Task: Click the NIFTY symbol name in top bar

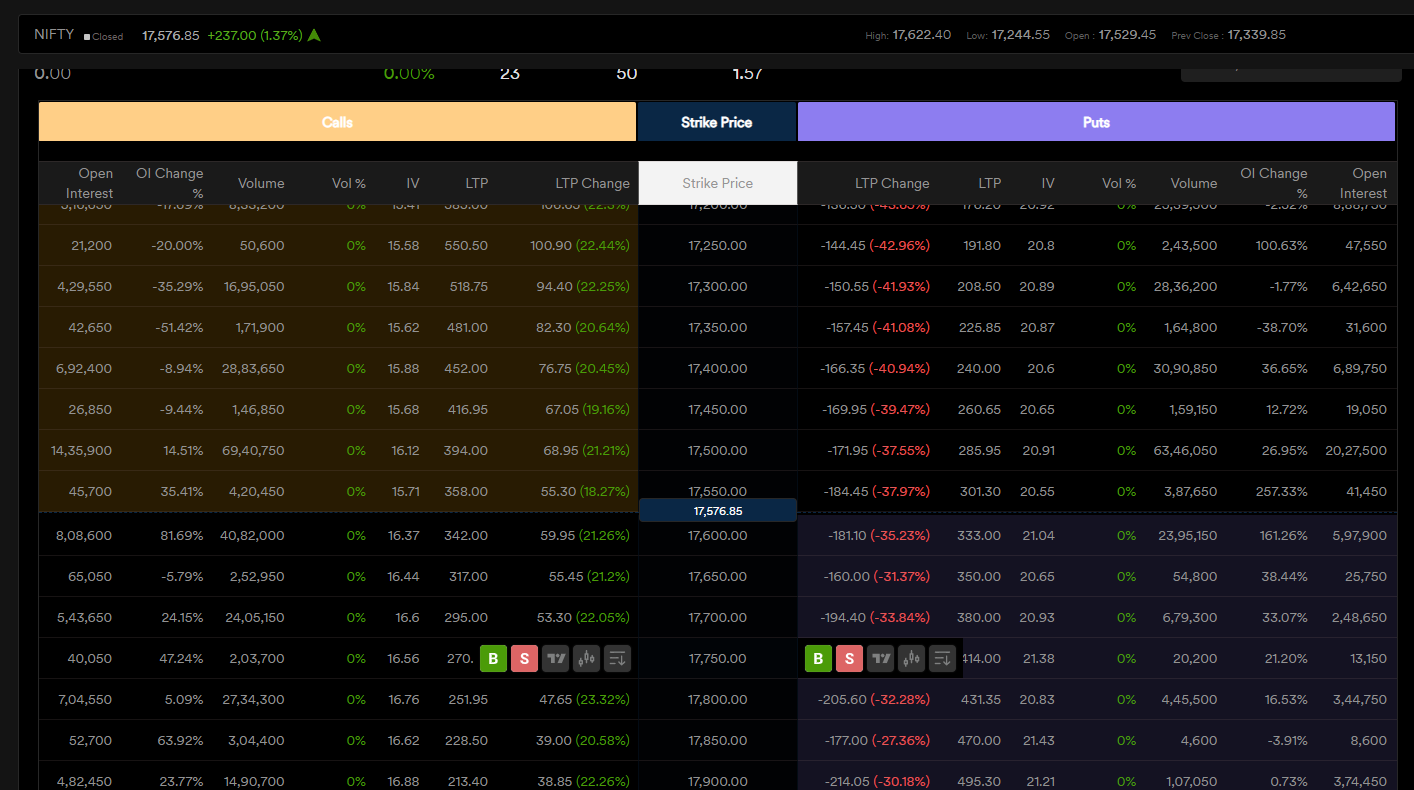Action: (x=54, y=34)
